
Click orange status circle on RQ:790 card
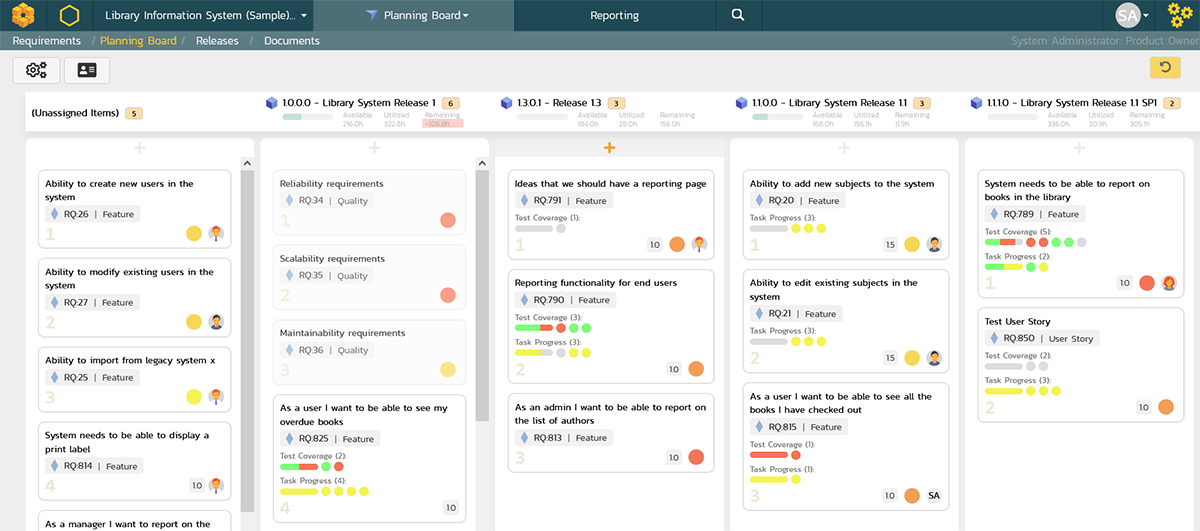pos(696,369)
